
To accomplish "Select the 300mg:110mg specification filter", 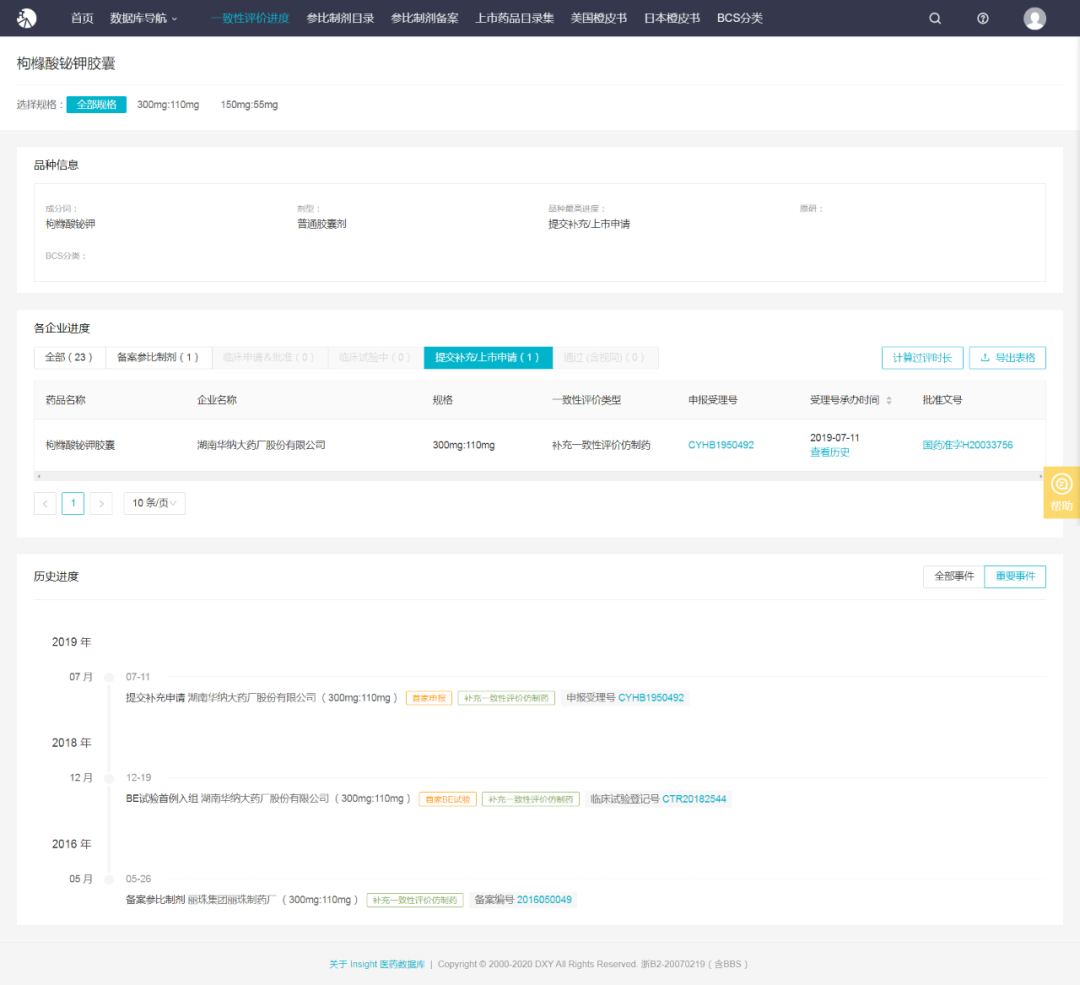I will click(x=168, y=105).
